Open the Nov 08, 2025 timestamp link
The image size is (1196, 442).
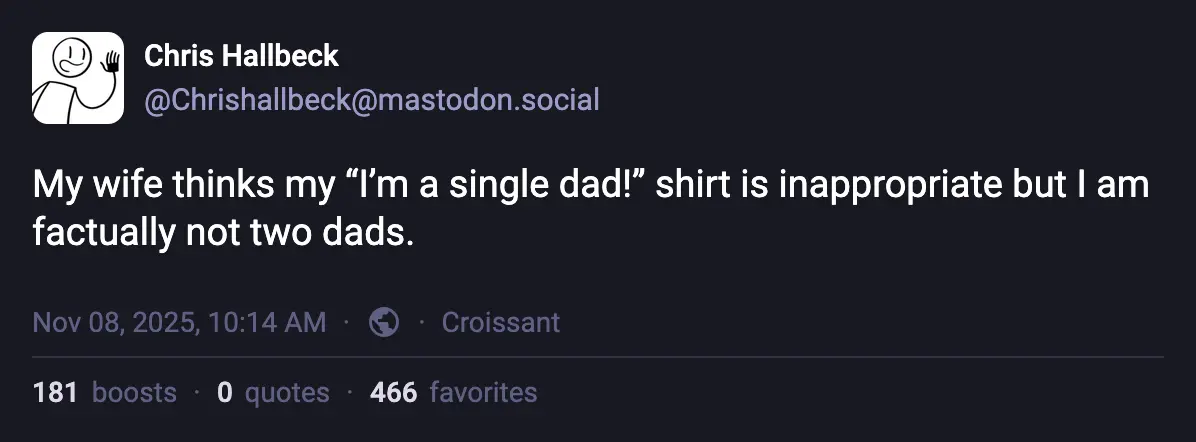click(x=179, y=322)
